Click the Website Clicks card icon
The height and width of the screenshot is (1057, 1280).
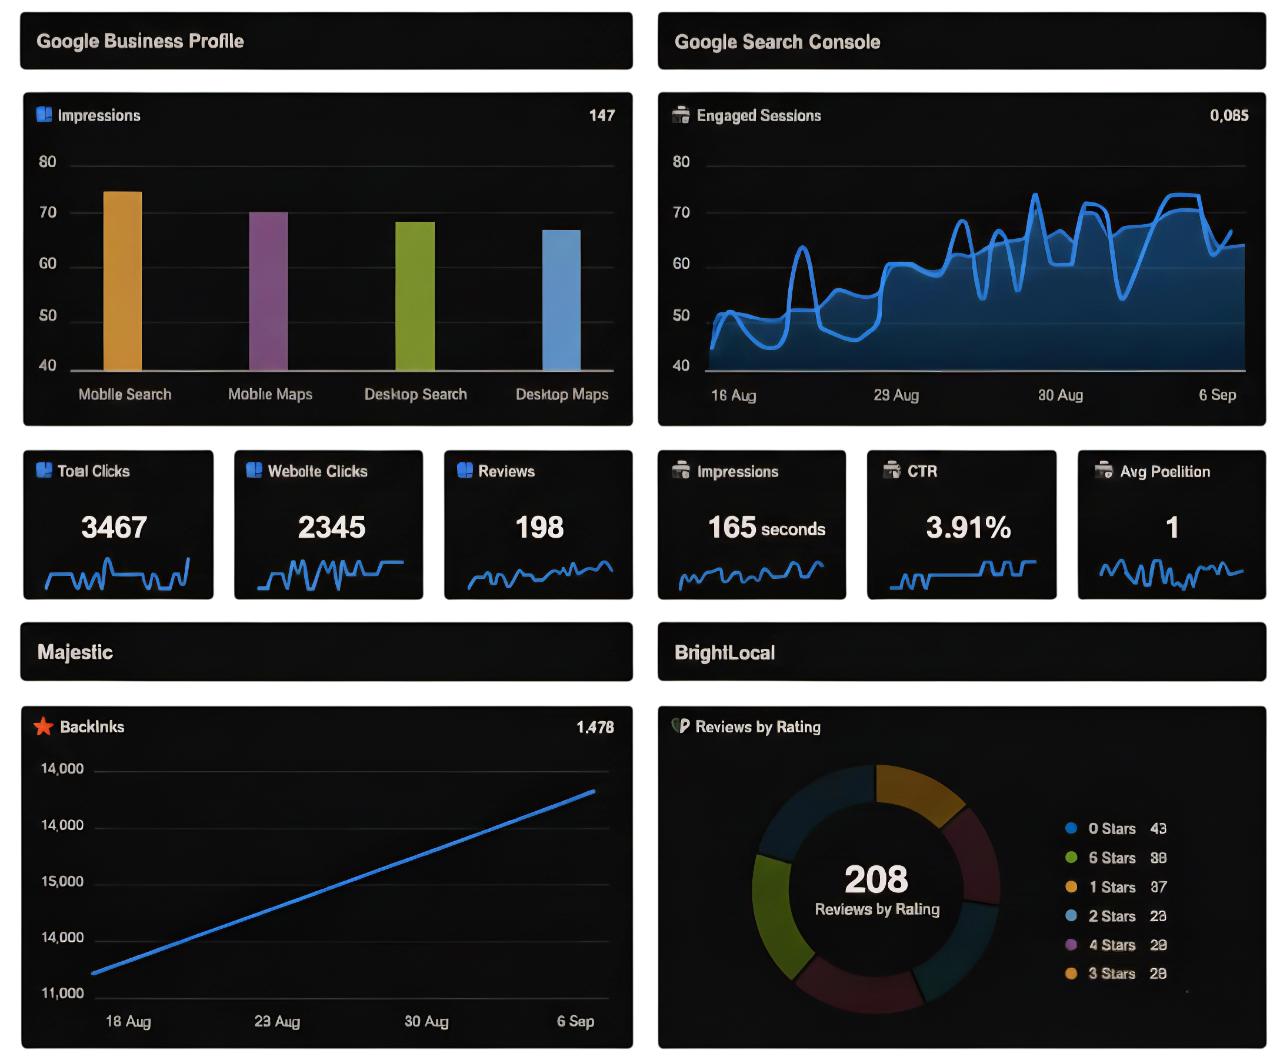(254, 470)
